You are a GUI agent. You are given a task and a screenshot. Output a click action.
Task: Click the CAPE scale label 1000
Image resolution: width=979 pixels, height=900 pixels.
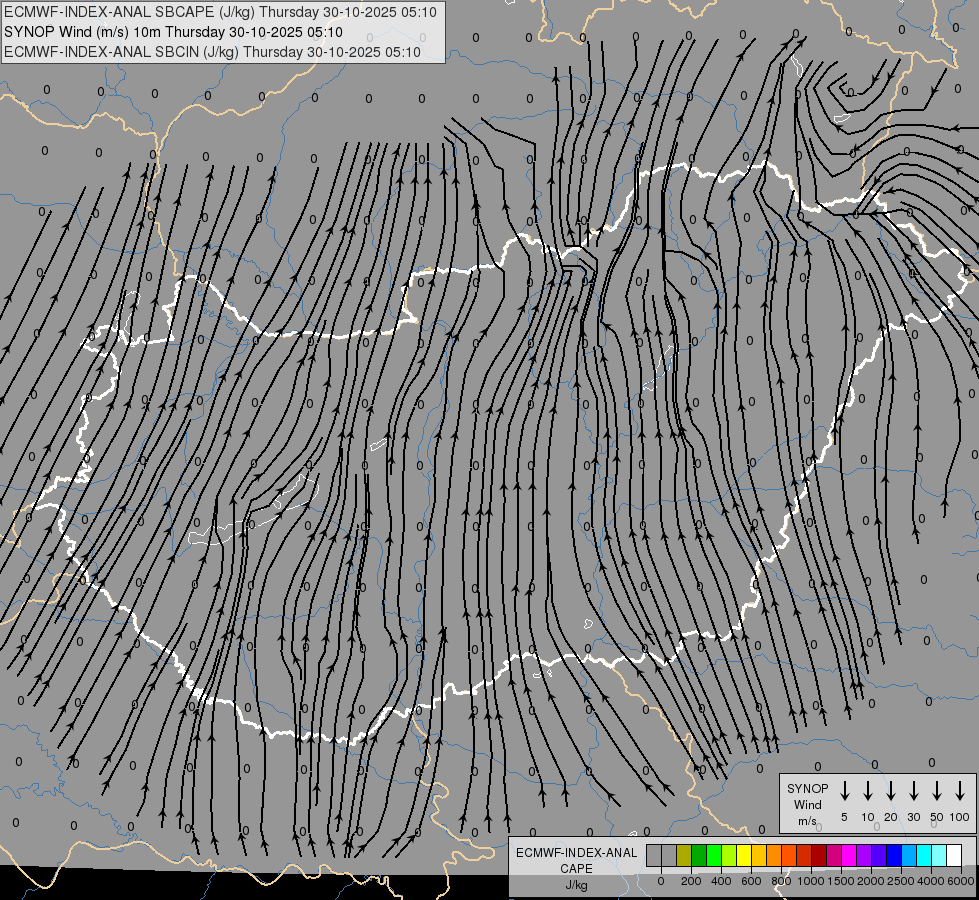click(x=811, y=881)
